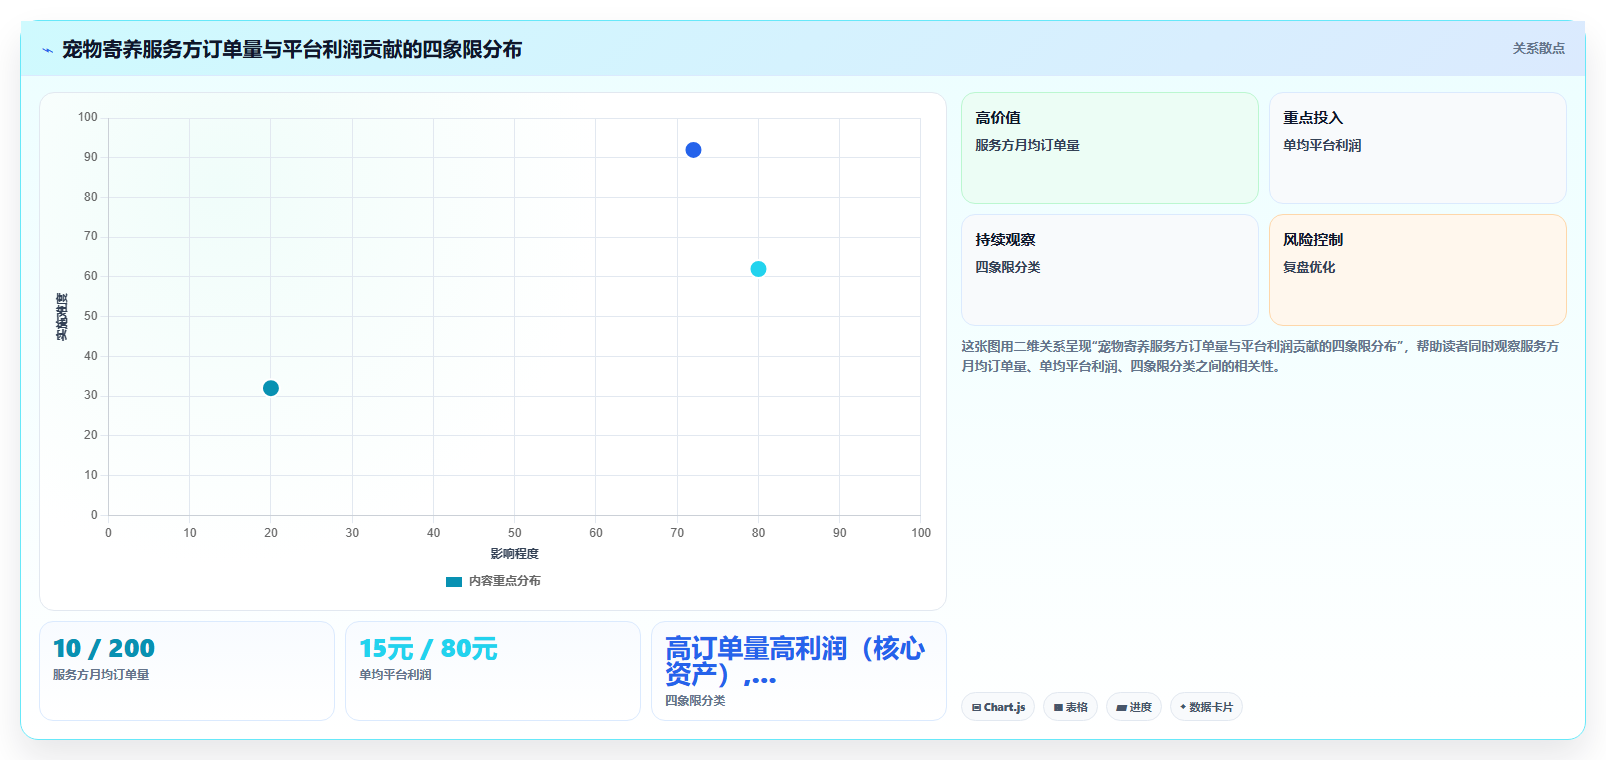Click 复盘优化 text in 风险控制 card

point(1309,267)
